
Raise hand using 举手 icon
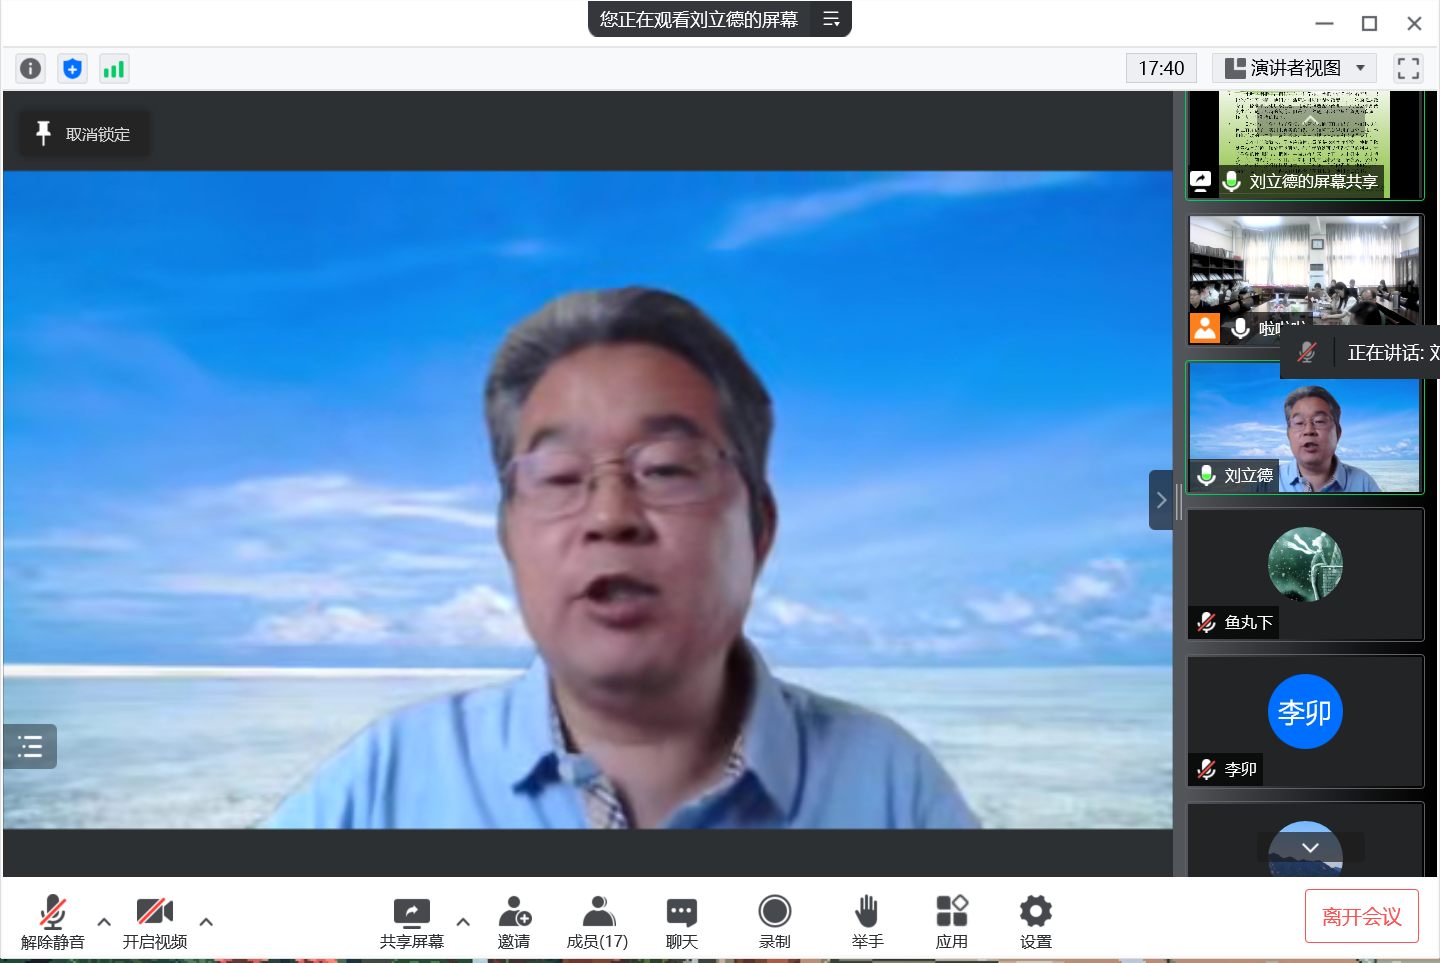tap(867, 921)
